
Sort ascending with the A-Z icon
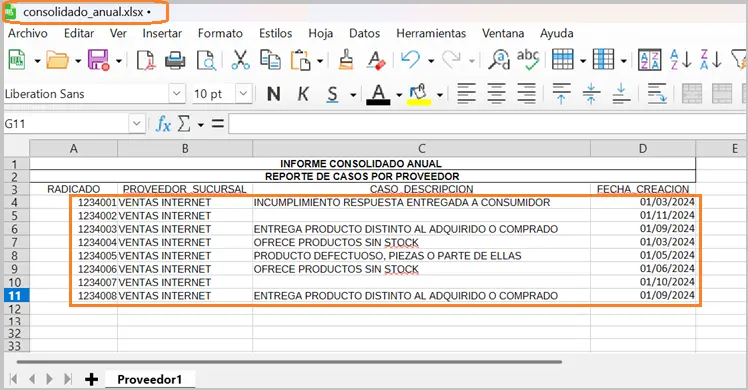pyautogui.click(x=680, y=60)
